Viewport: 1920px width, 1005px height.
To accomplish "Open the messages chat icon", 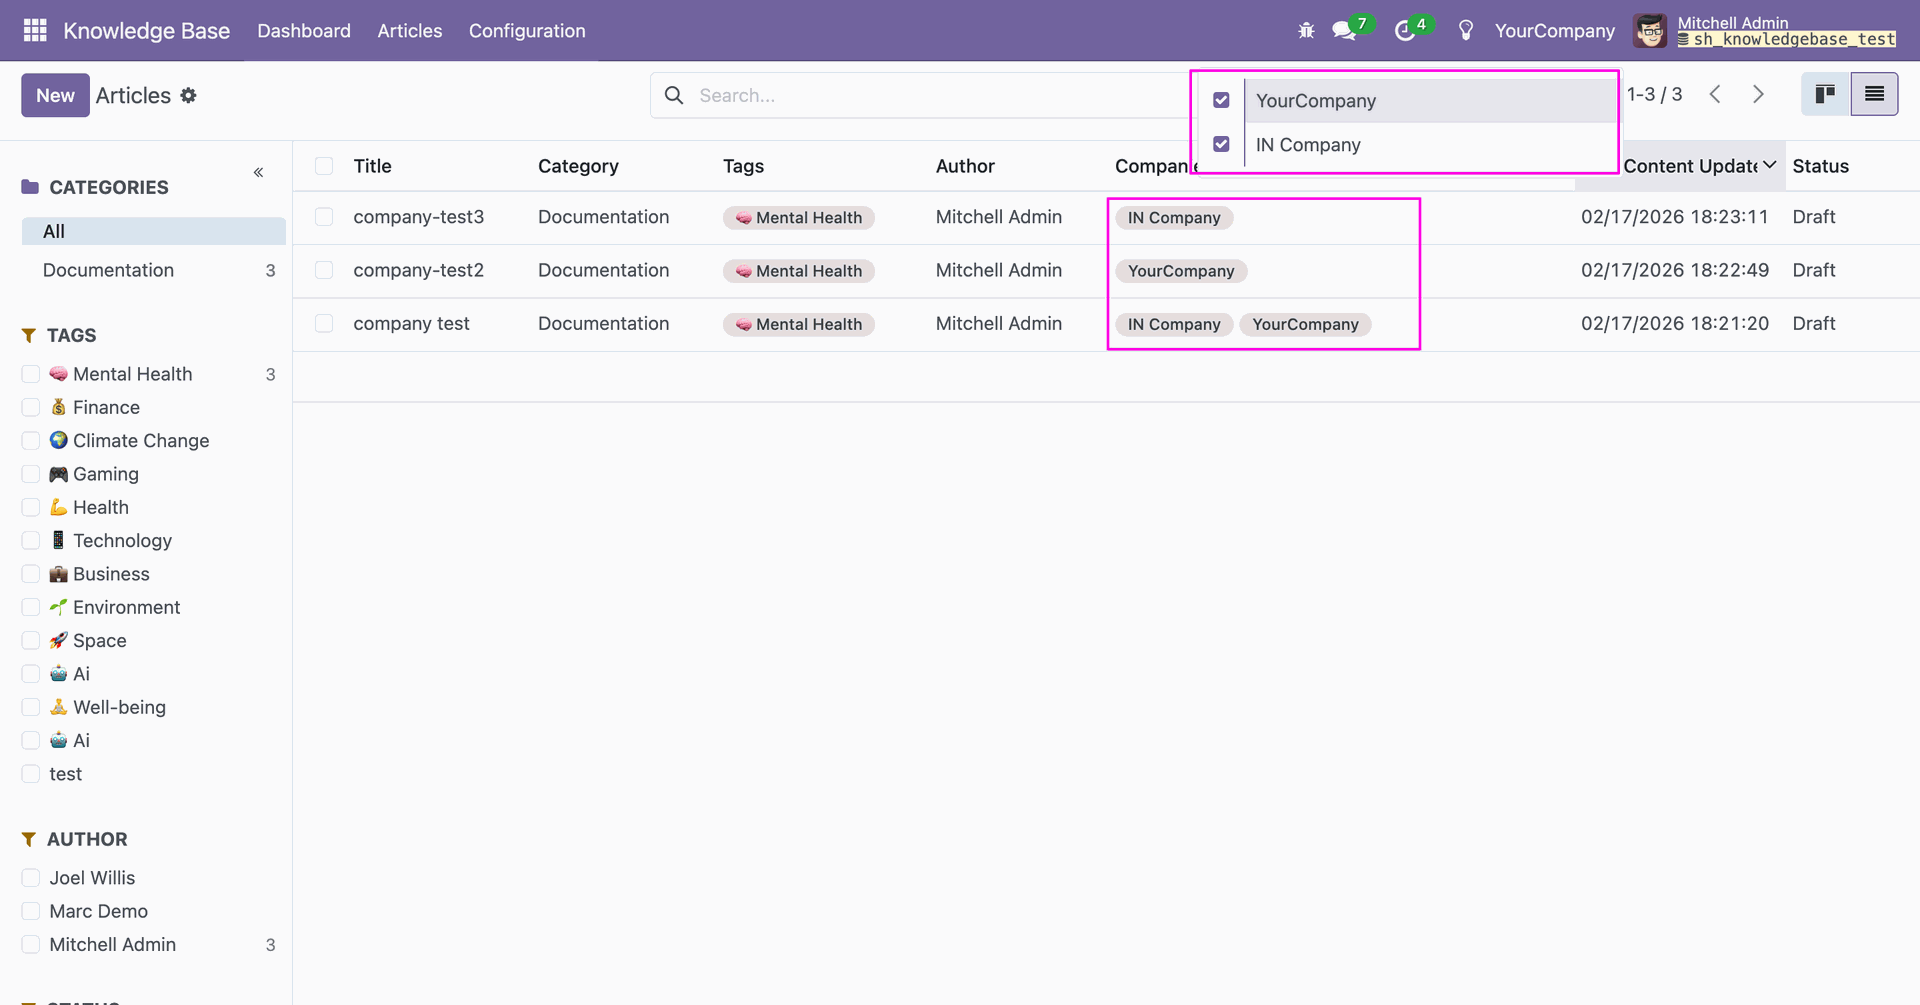I will click(1344, 31).
